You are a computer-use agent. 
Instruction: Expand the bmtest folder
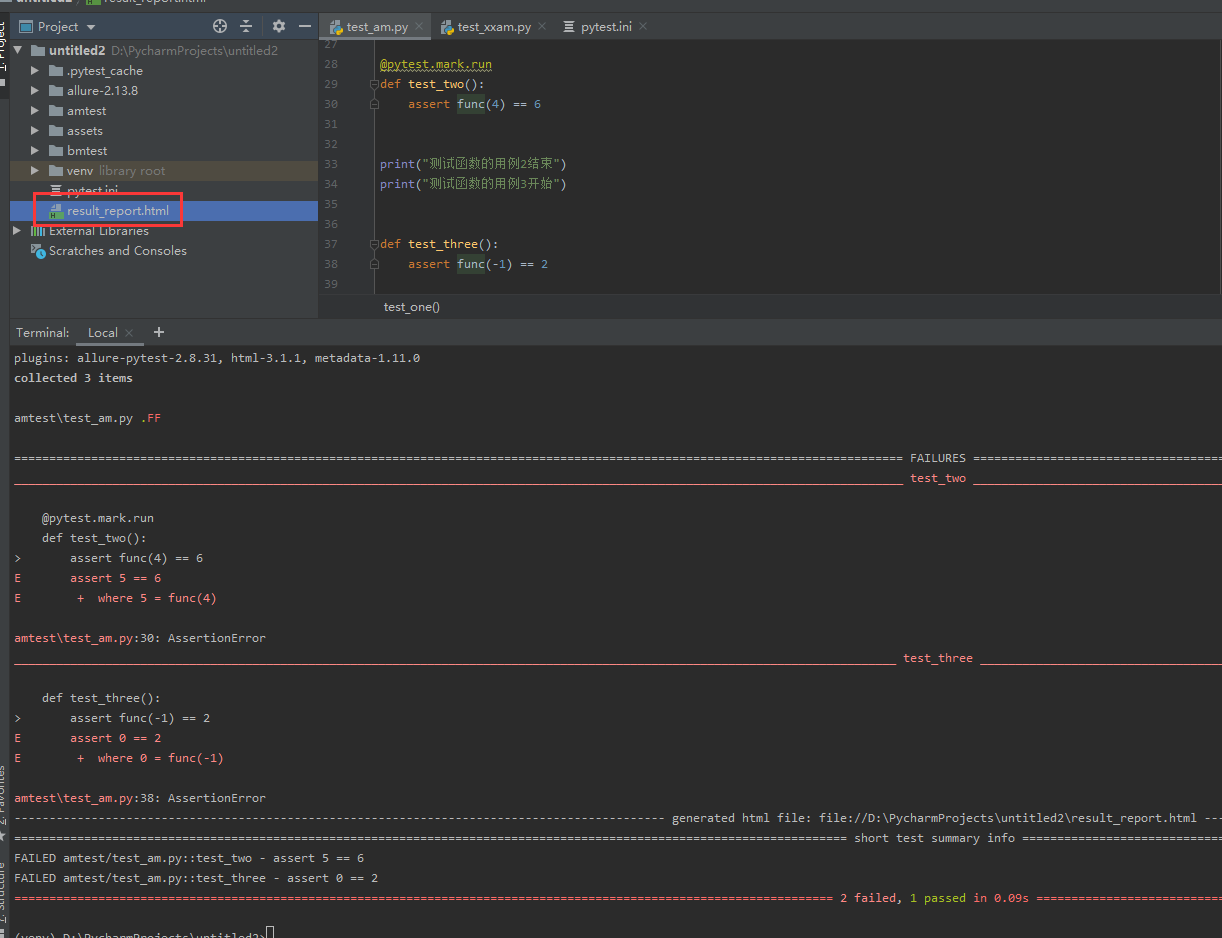(35, 151)
